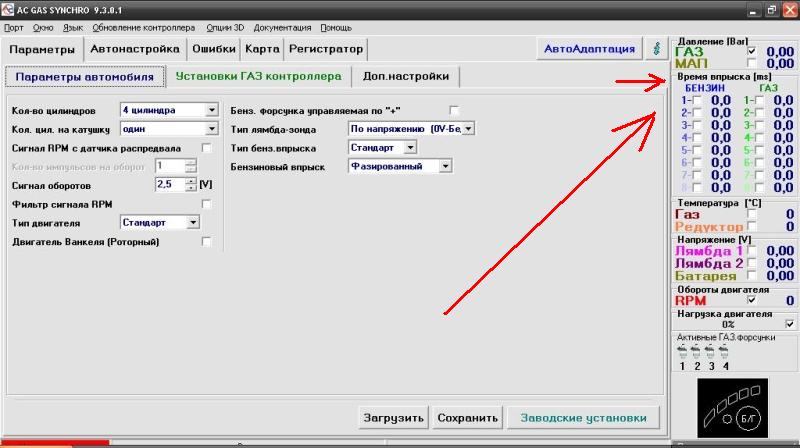Enable Фильтр сигнала RPM checkbox

coord(207,204)
